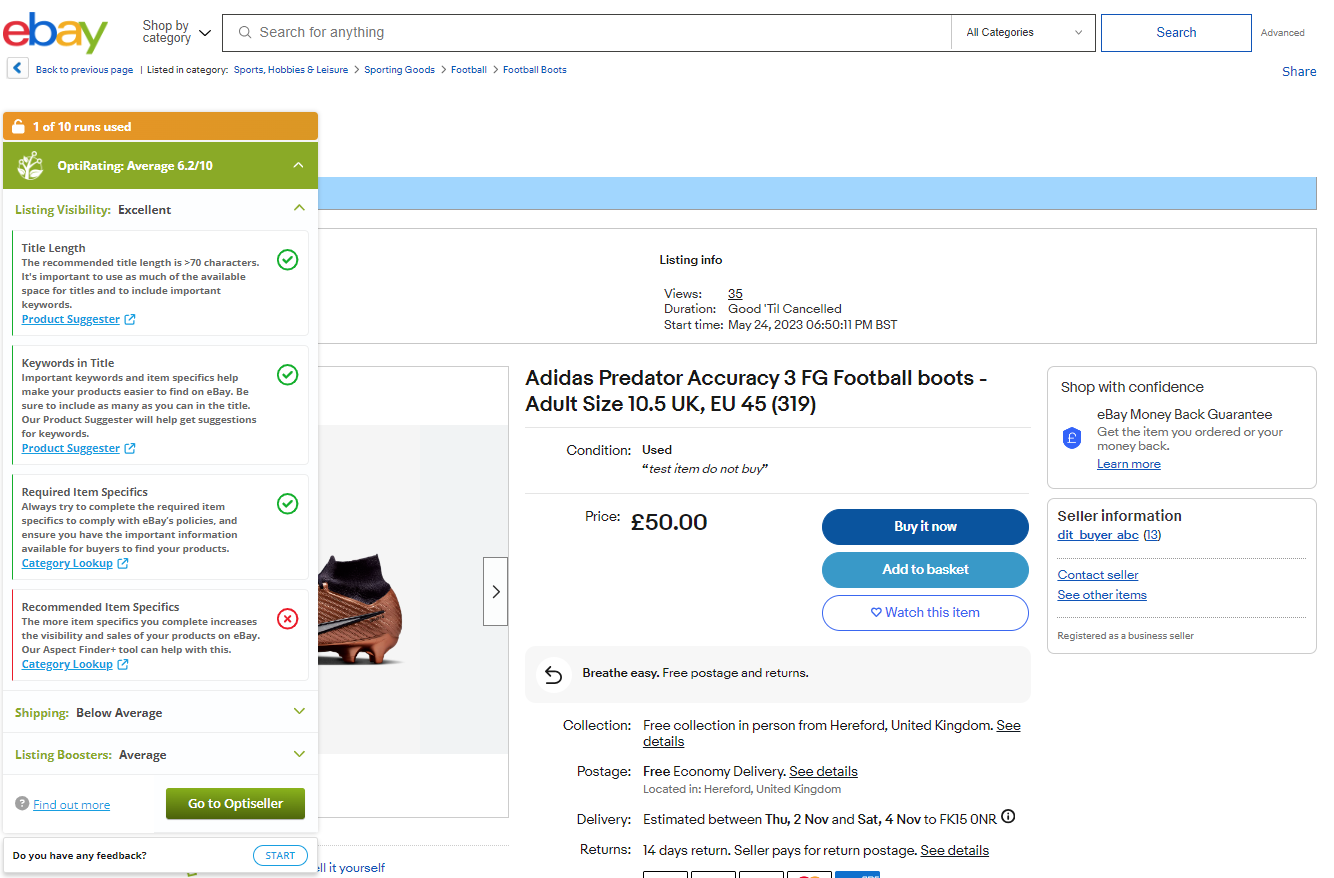The image size is (1334, 878).
Task: Click external-link icon under Recommended Item Specifics
Action: pyautogui.click(x=123, y=665)
